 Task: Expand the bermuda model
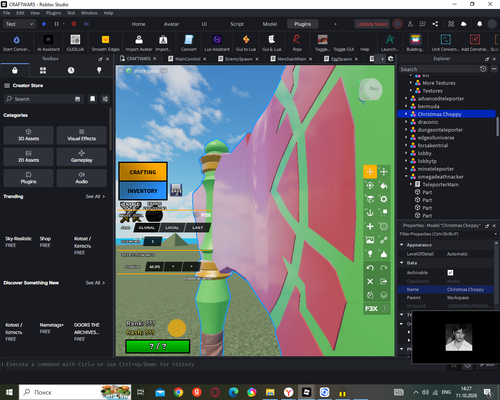406,106
